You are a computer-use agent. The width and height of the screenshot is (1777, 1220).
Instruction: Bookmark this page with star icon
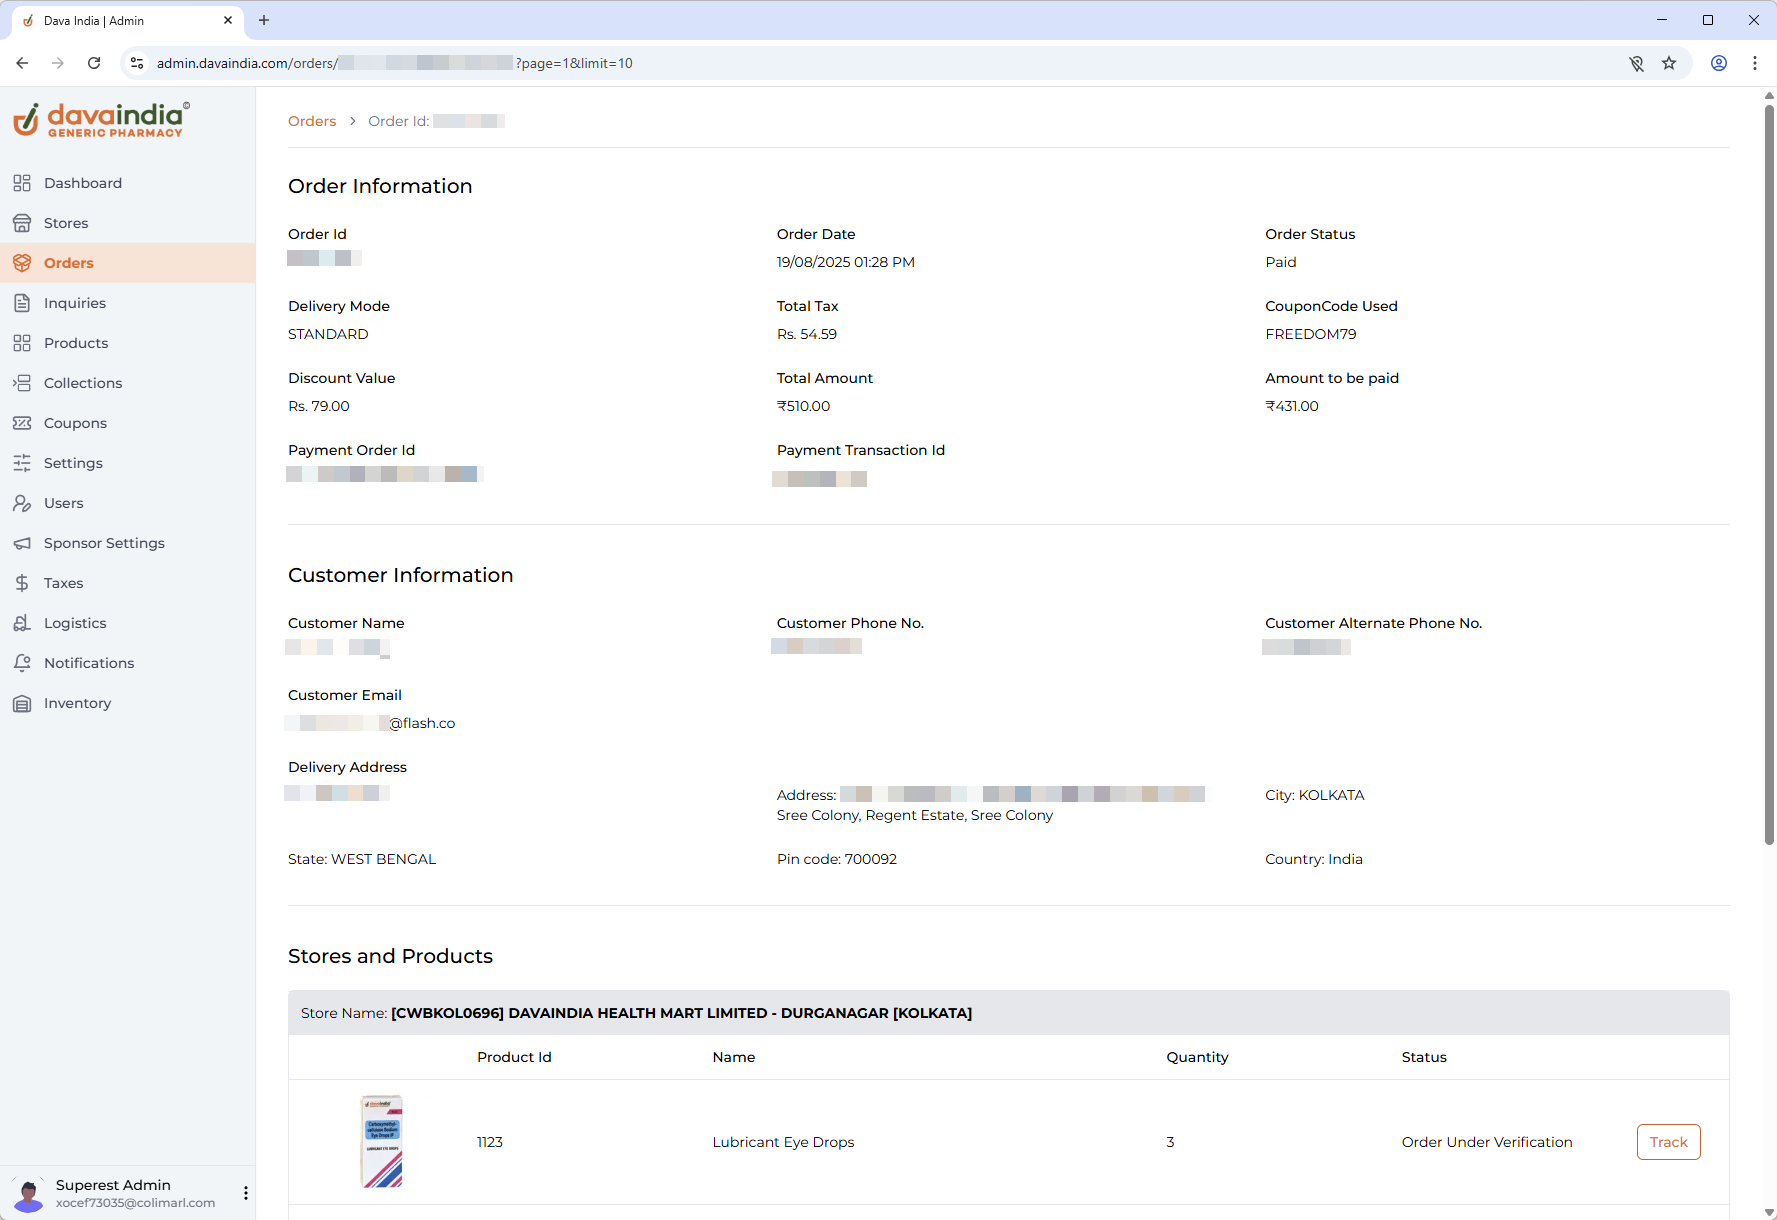pos(1669,63)
